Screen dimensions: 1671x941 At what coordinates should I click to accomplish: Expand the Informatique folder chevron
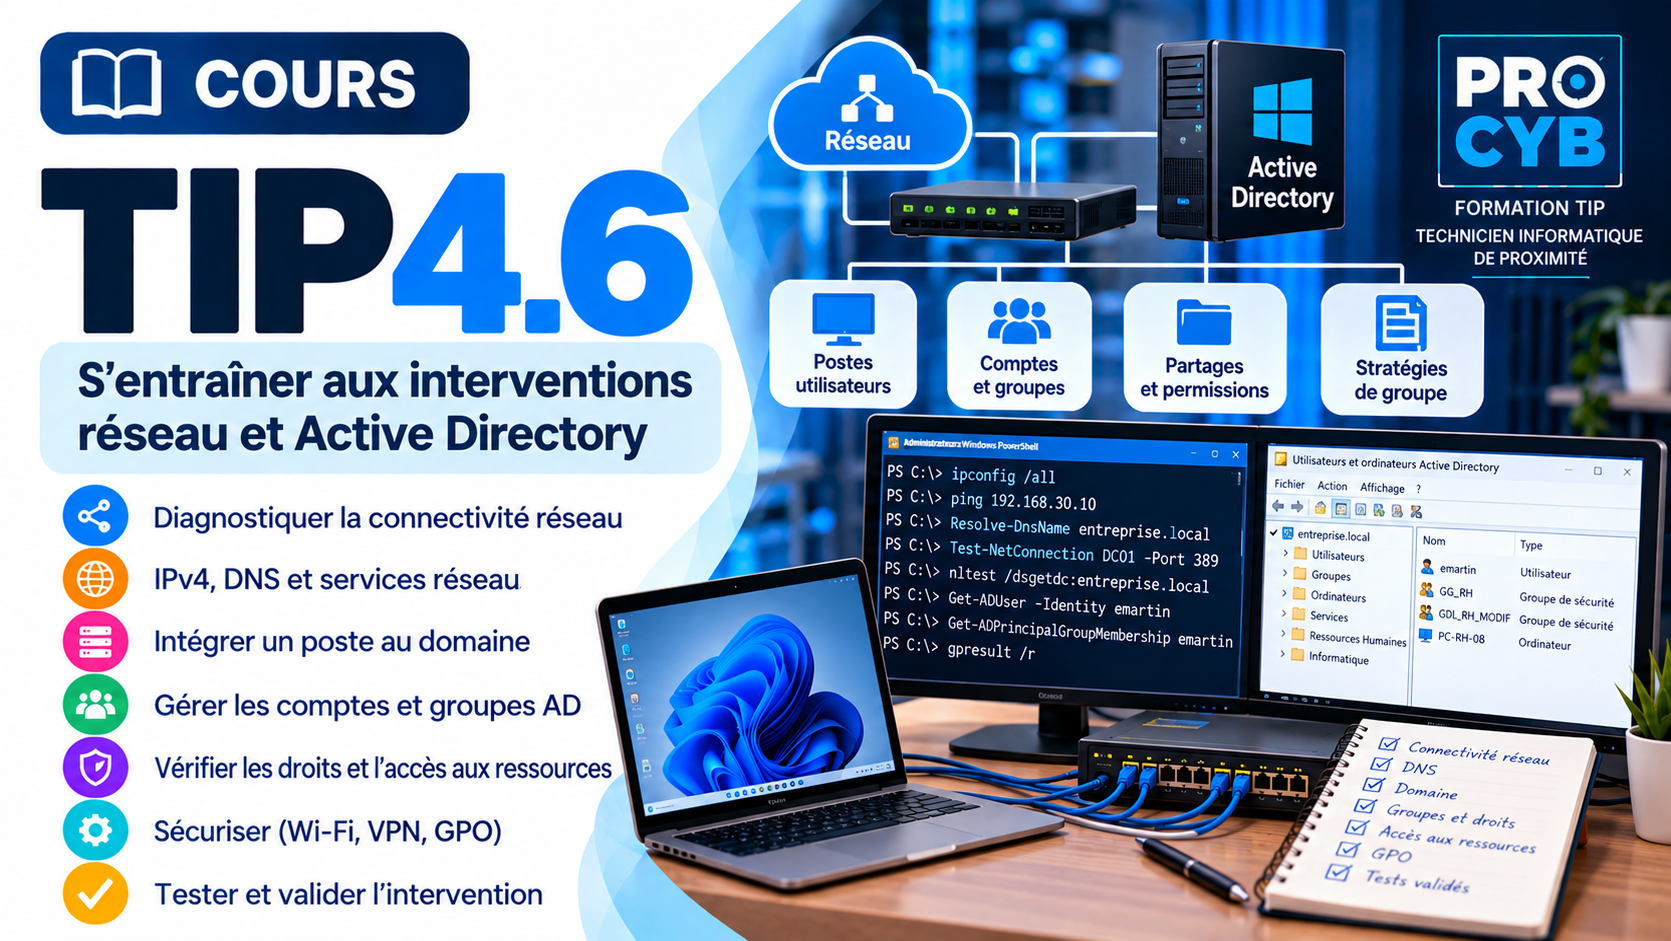point(1282,654)
